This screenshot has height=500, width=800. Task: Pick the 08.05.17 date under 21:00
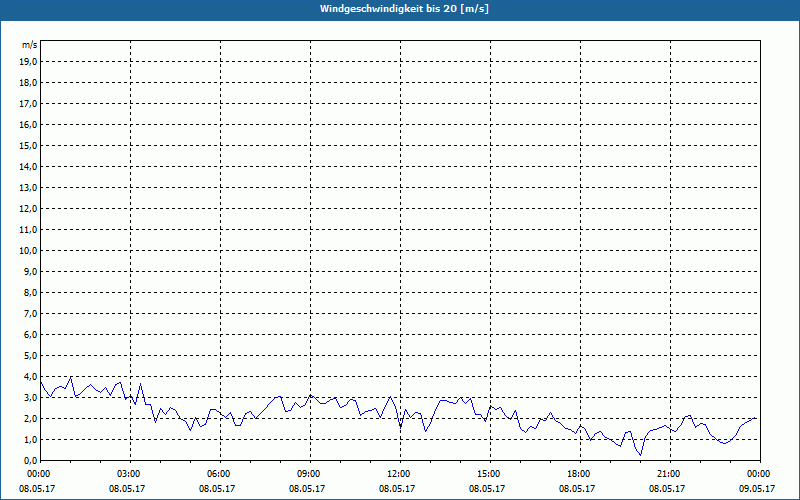[667, 489]
